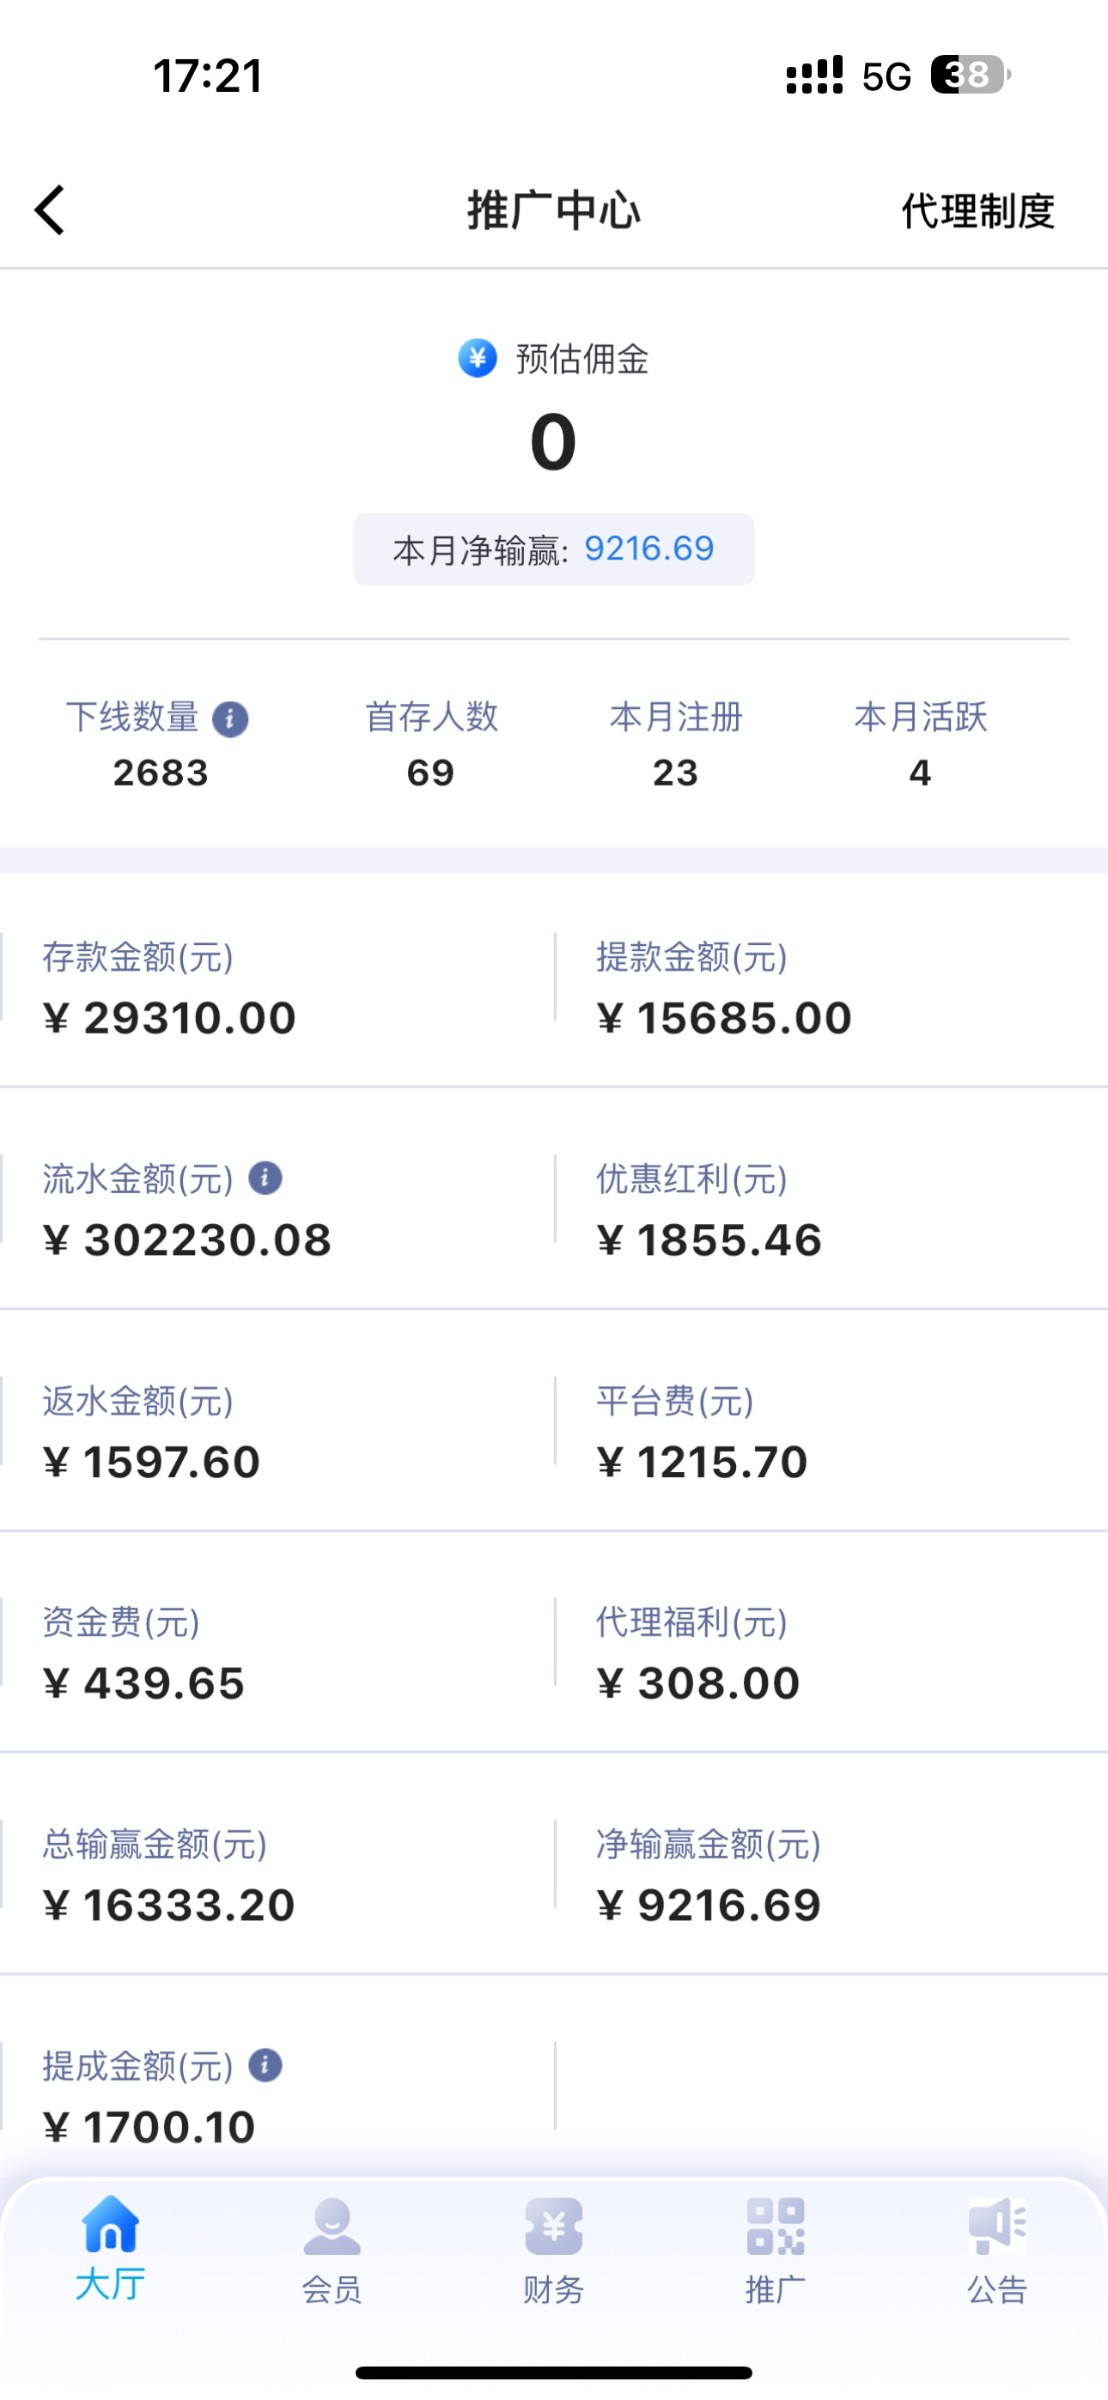Image resolution: width=1108 pixels, height=2400 pixels.
Task: Open the 代理制度 link
Action: [977, 212]
